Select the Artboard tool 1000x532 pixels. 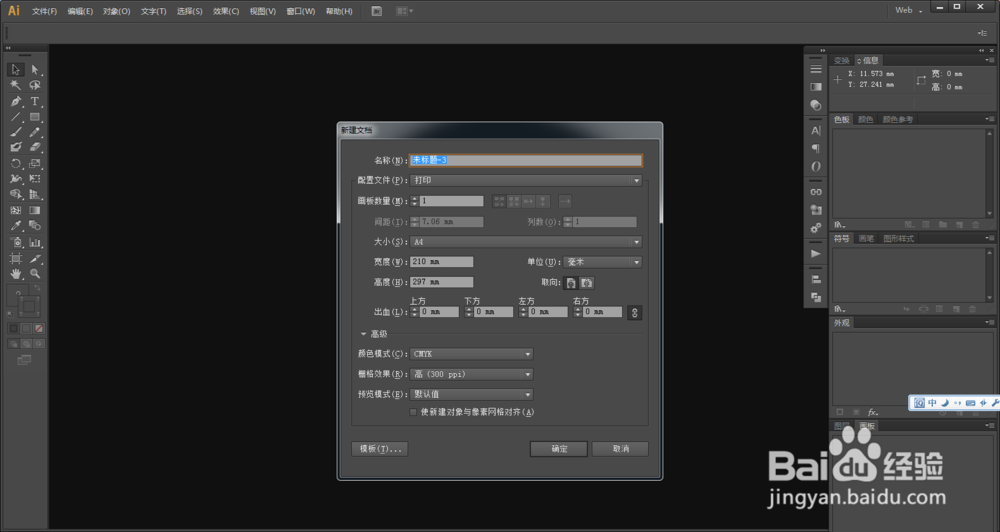tap(16, 258)
